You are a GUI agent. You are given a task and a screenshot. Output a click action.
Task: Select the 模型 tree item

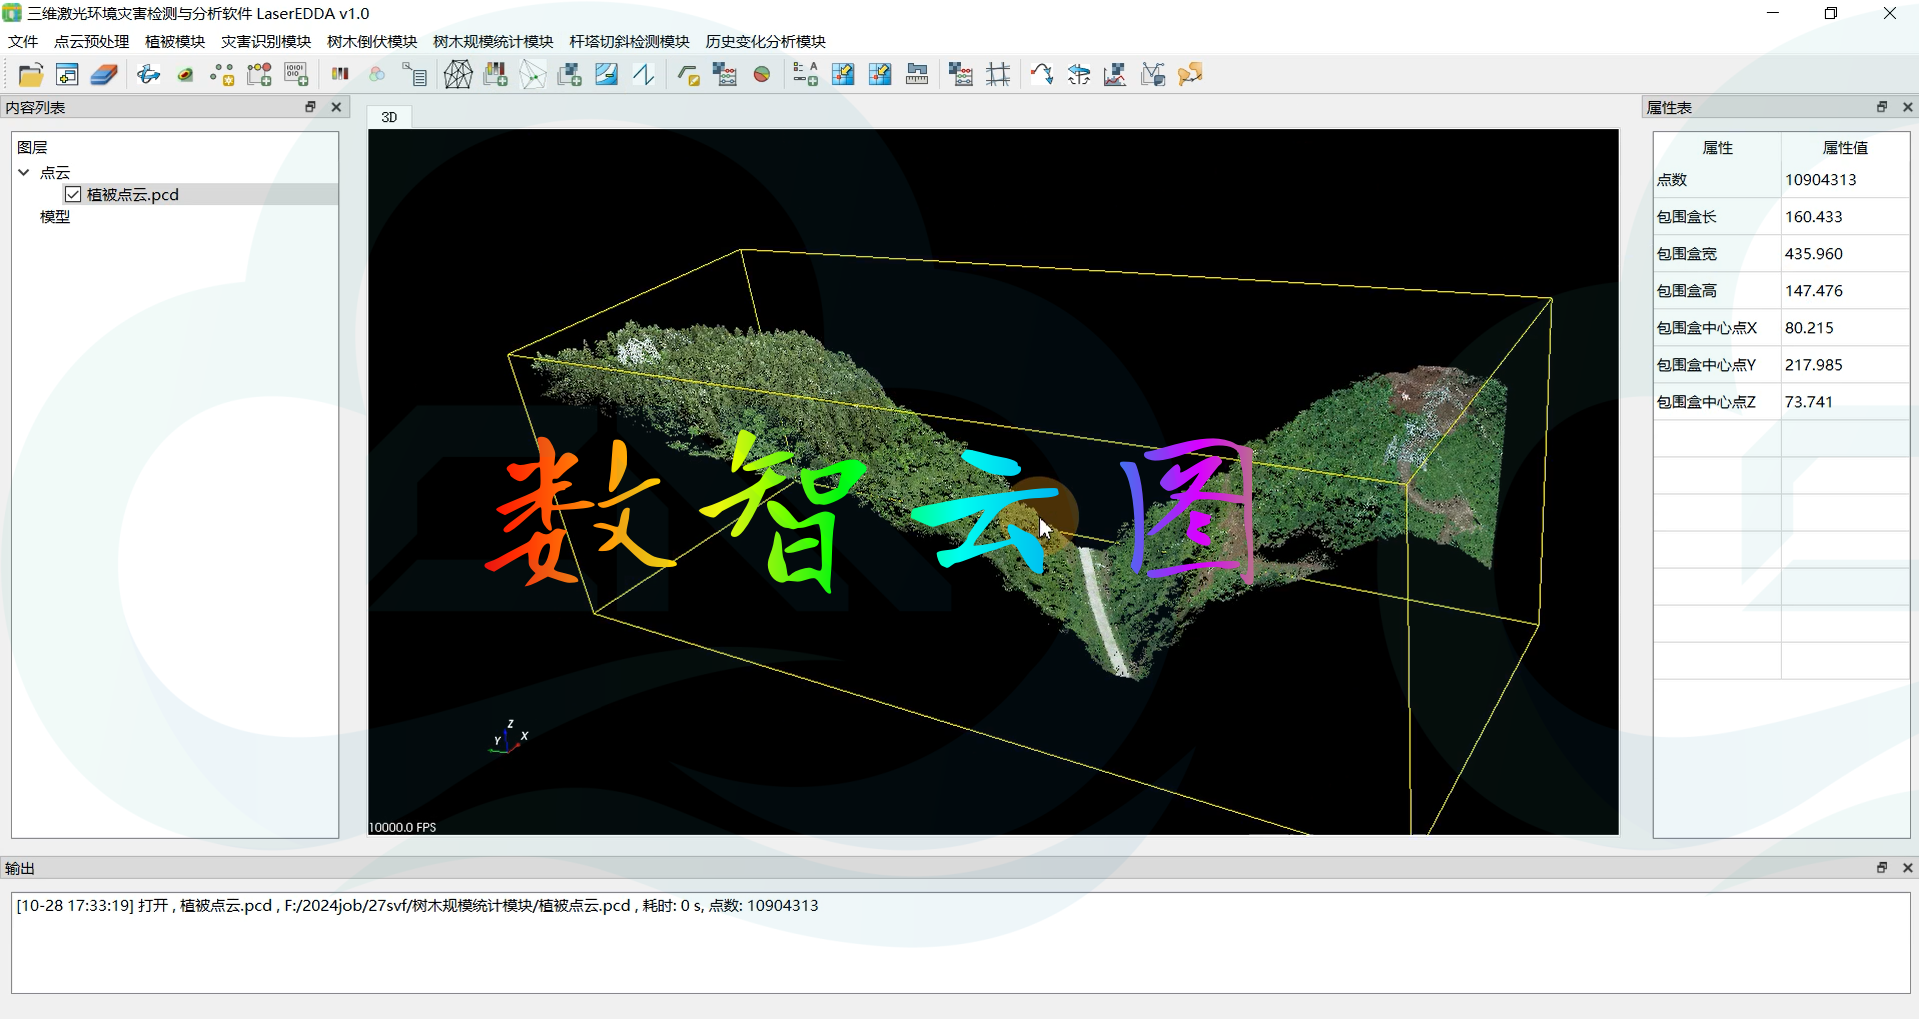55,216
